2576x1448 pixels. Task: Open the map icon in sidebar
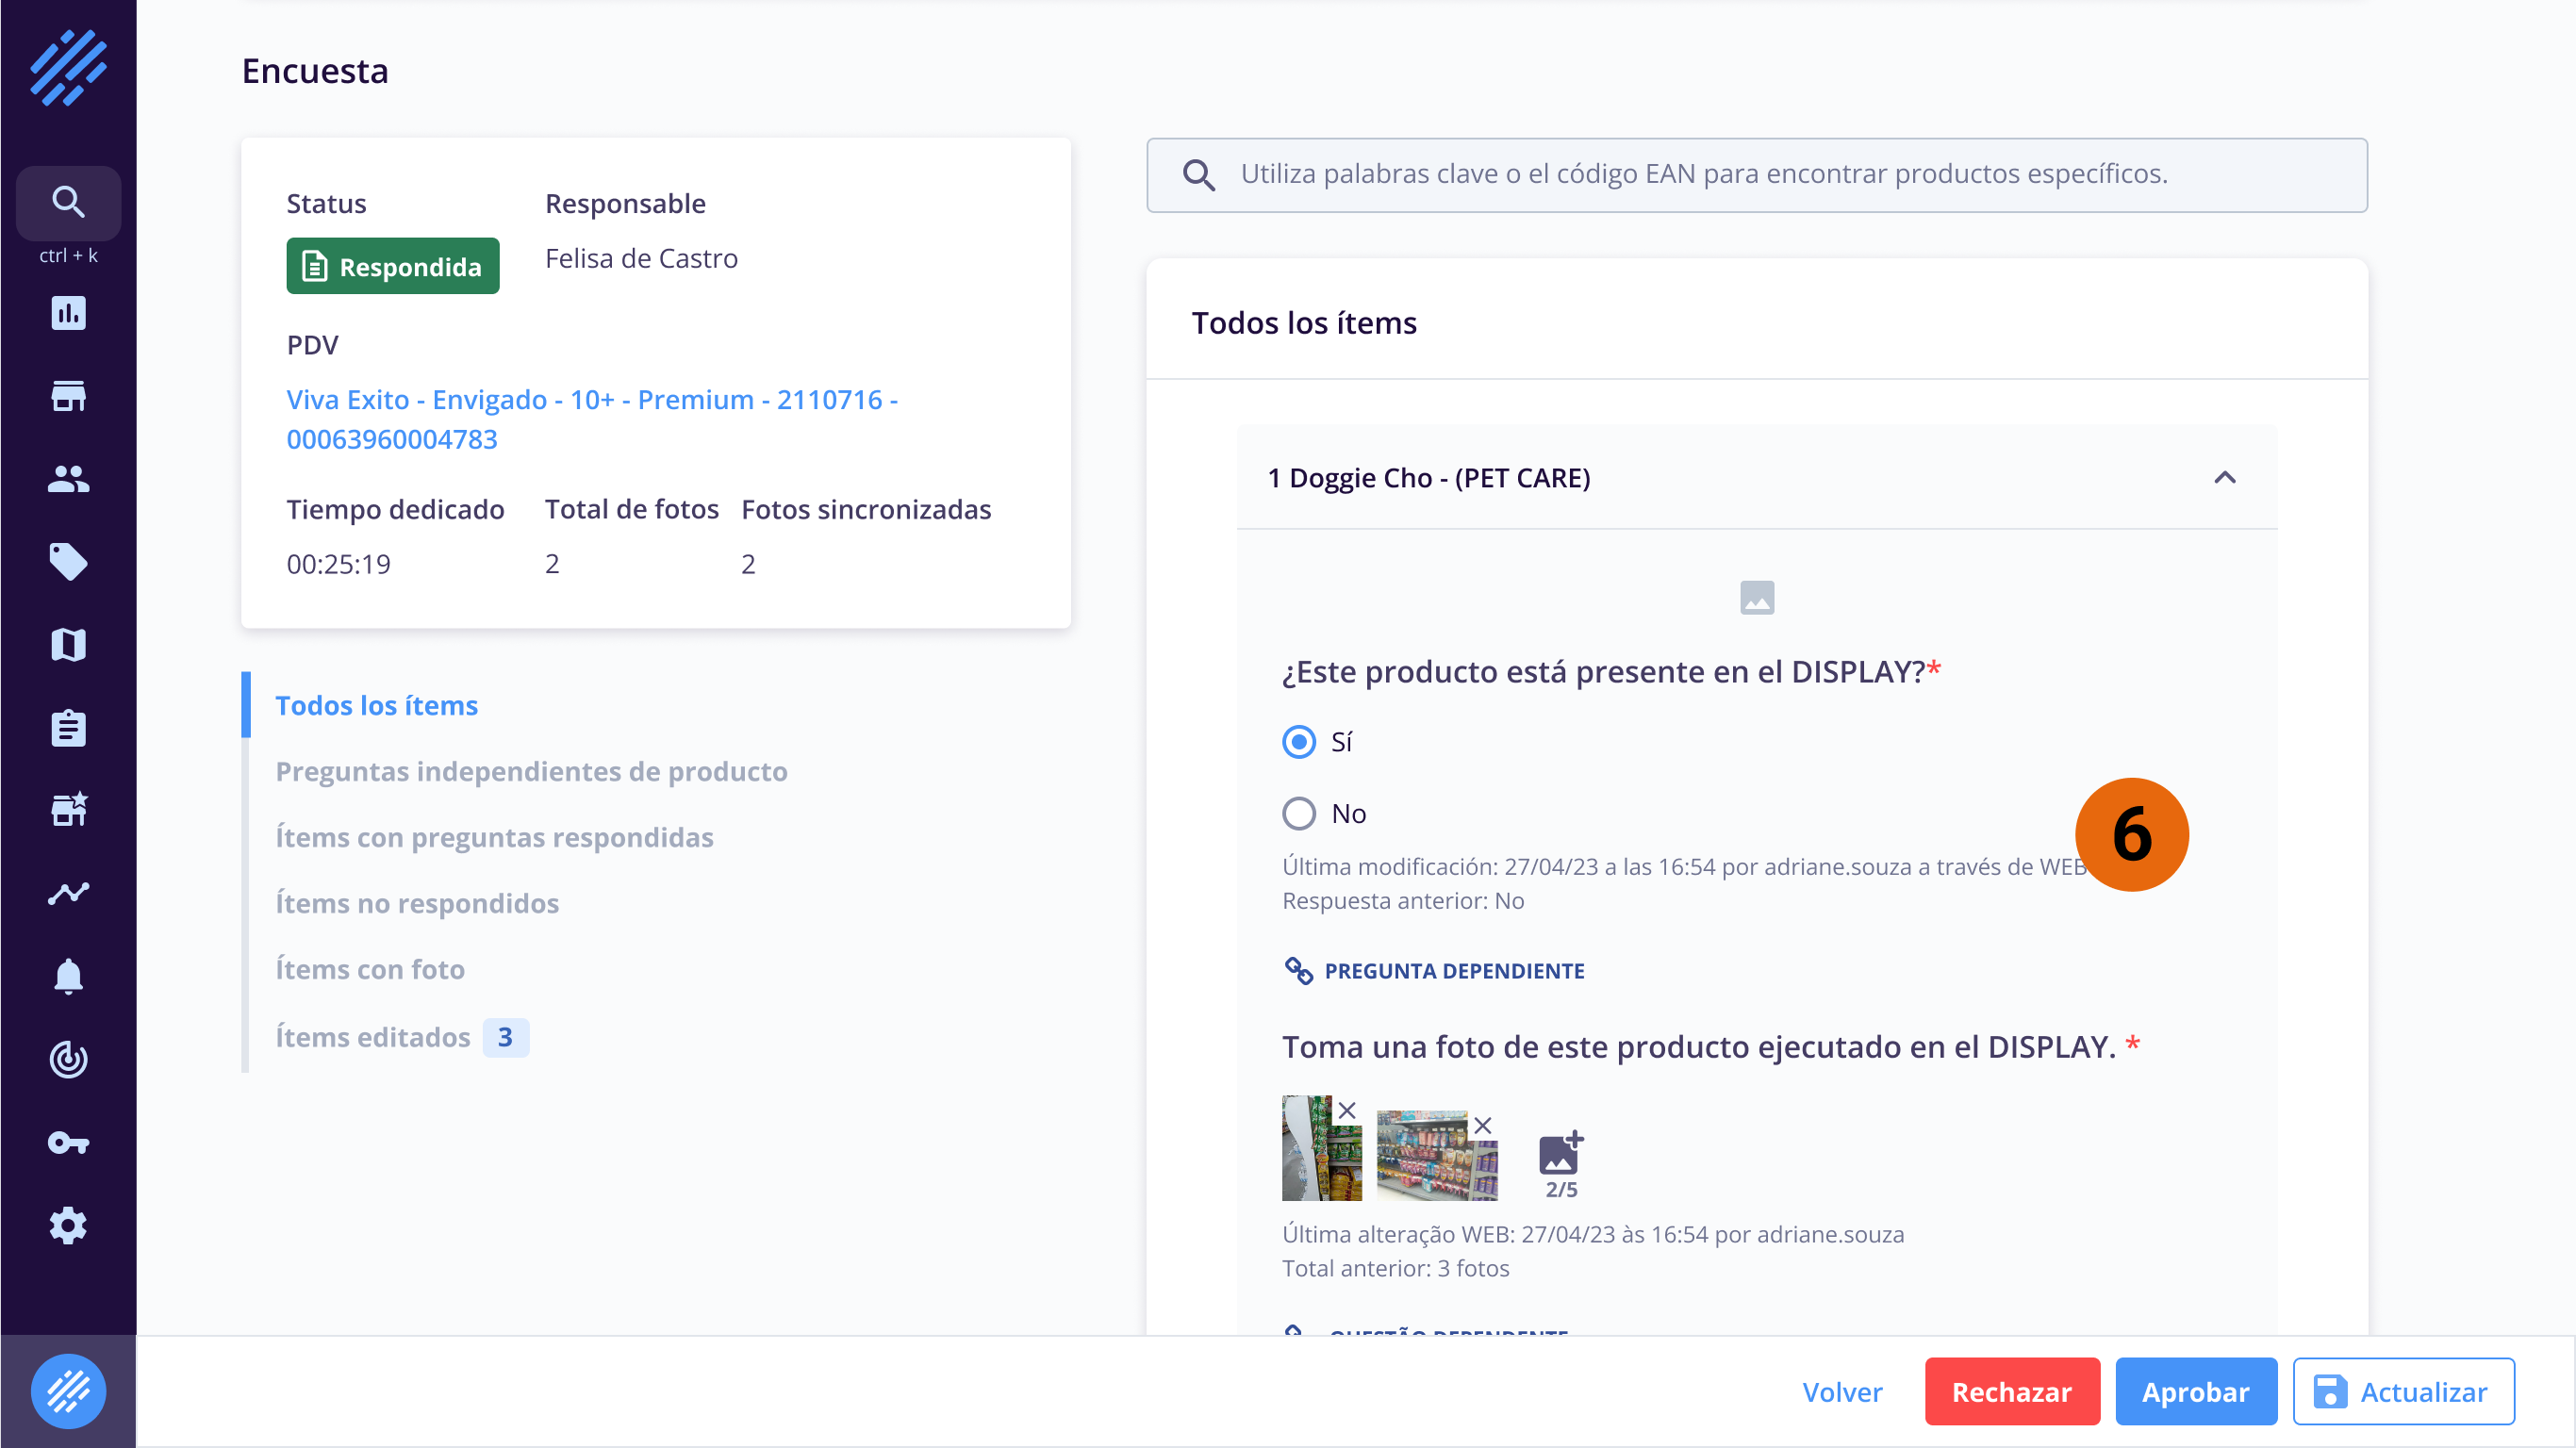[68, 645]
